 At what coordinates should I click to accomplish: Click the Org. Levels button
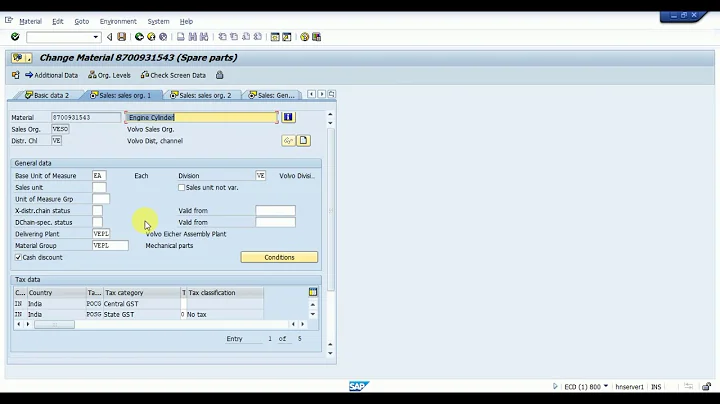click(x=109, y=75)
